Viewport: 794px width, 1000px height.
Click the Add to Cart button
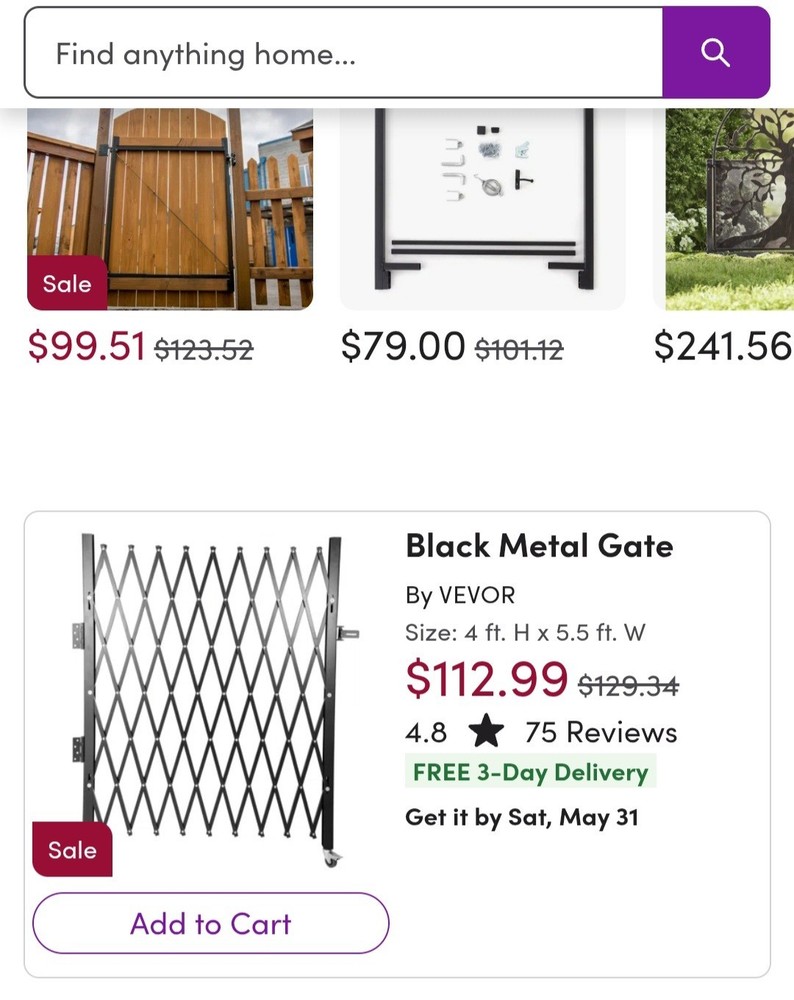coord(210,923)
